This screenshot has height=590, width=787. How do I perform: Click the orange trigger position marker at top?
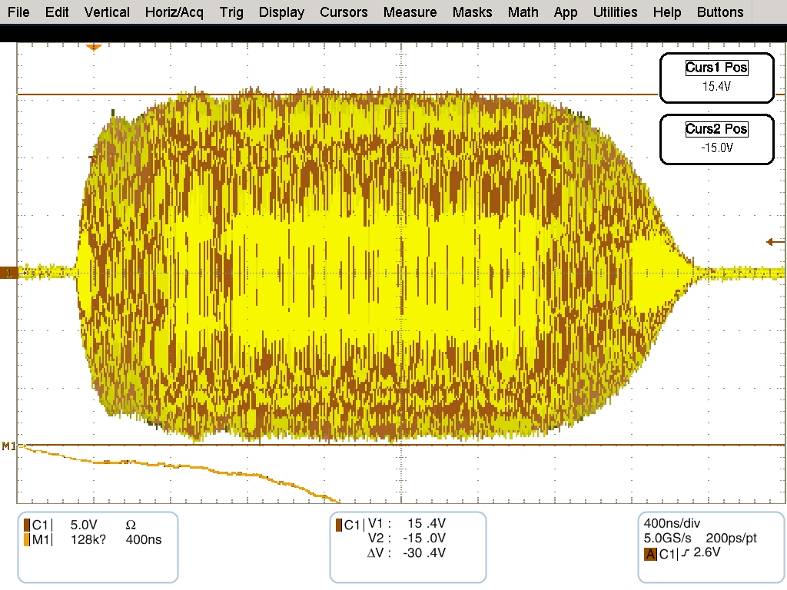tap(94, 47)
